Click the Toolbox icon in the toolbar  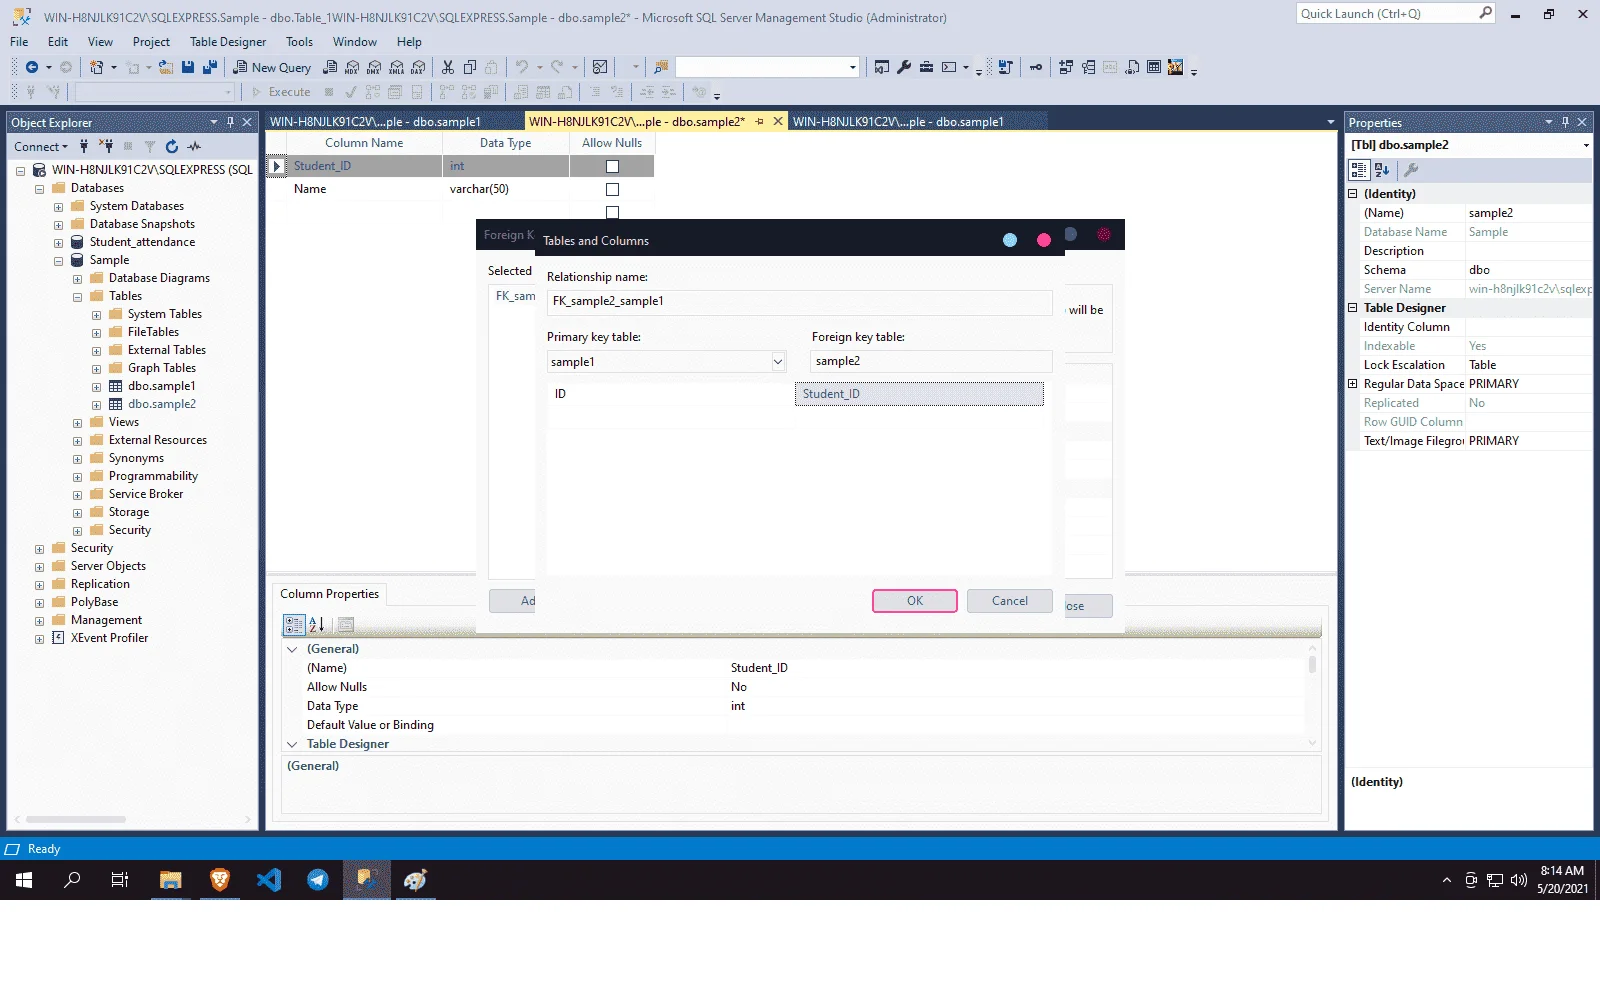pyautogui.click(x=926, y=67)
